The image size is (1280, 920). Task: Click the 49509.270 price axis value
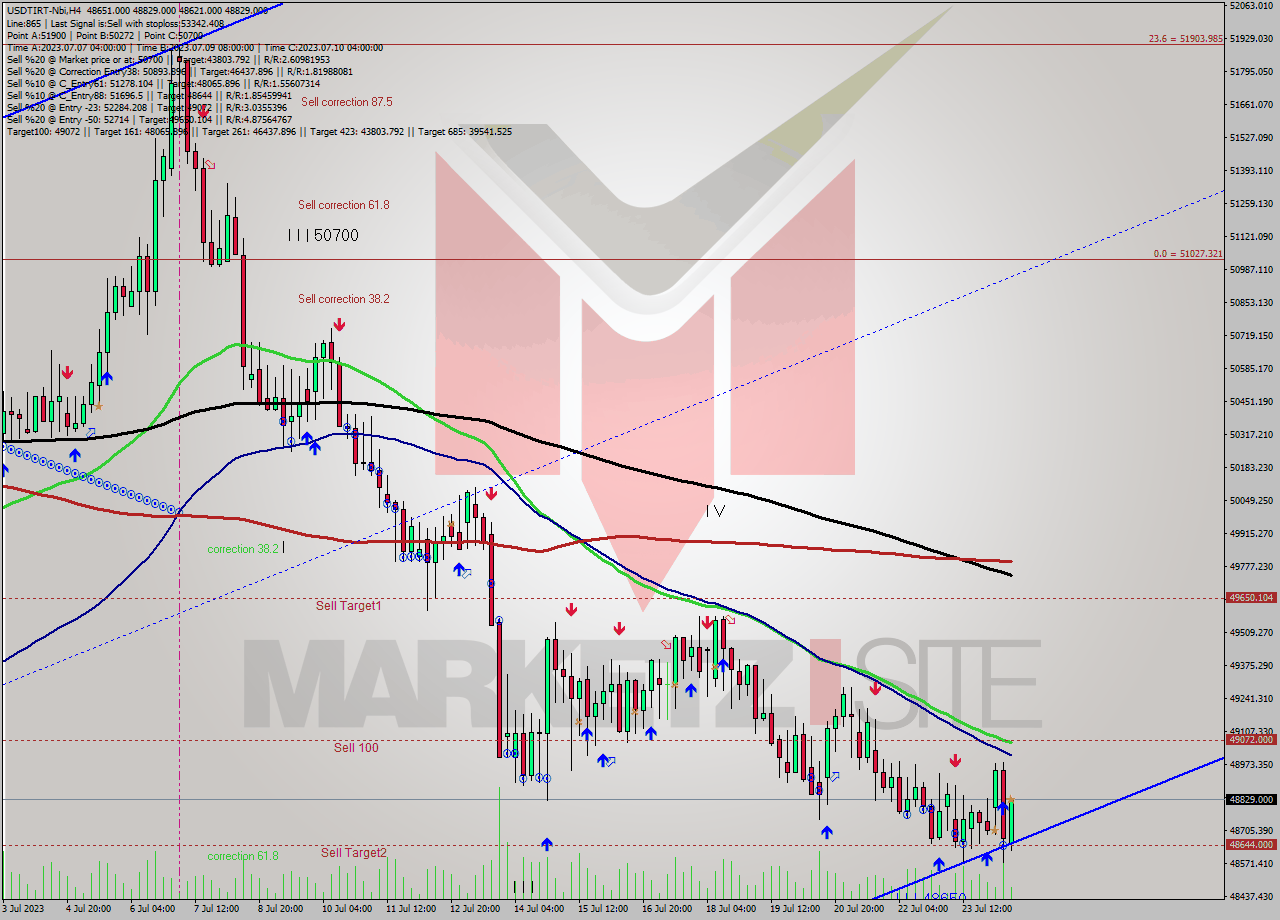[1251, 632]
